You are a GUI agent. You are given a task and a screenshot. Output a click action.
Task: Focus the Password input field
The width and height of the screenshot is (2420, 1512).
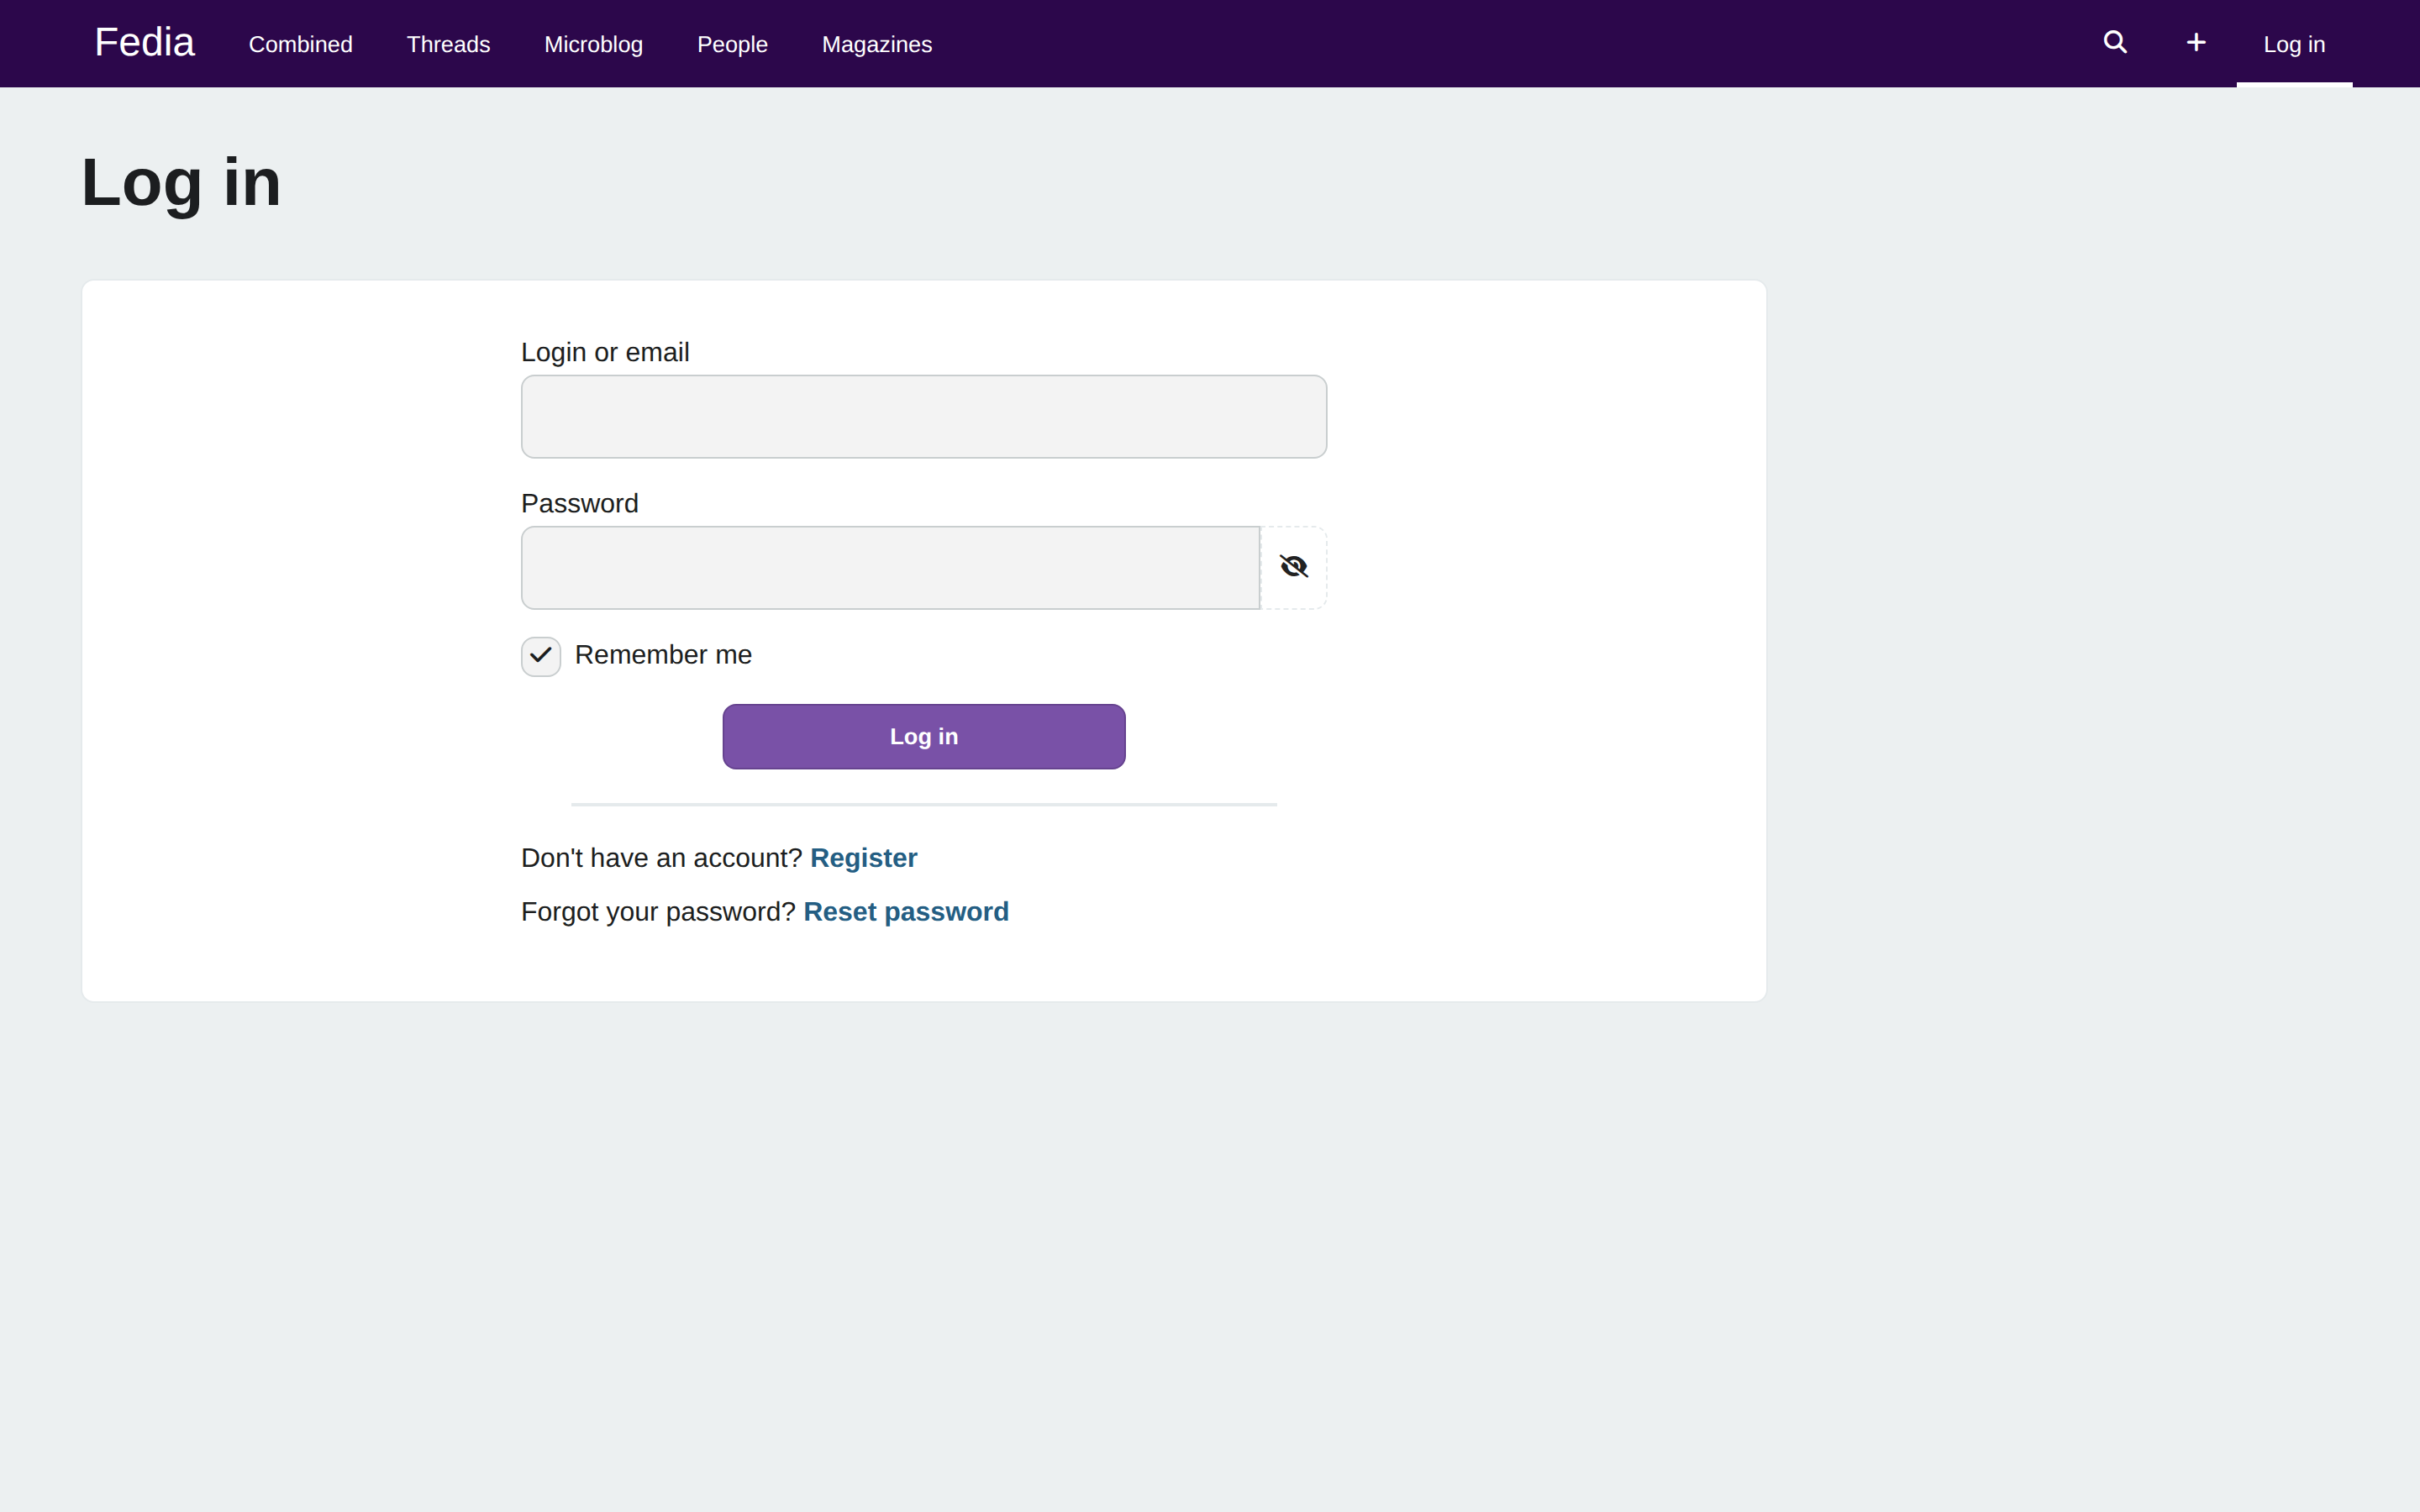click(889, 567)
